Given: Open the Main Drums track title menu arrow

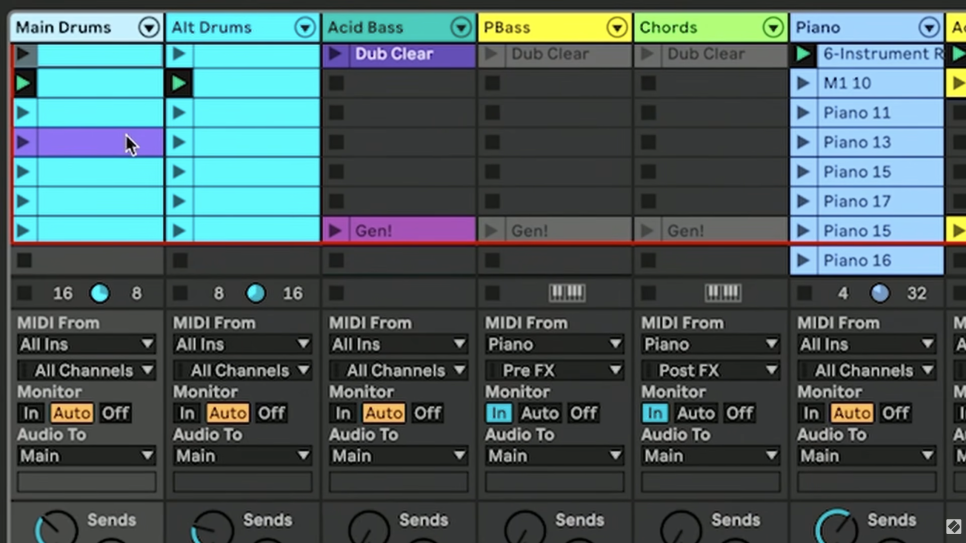Looking at the screenshot, I should (148, 28).
